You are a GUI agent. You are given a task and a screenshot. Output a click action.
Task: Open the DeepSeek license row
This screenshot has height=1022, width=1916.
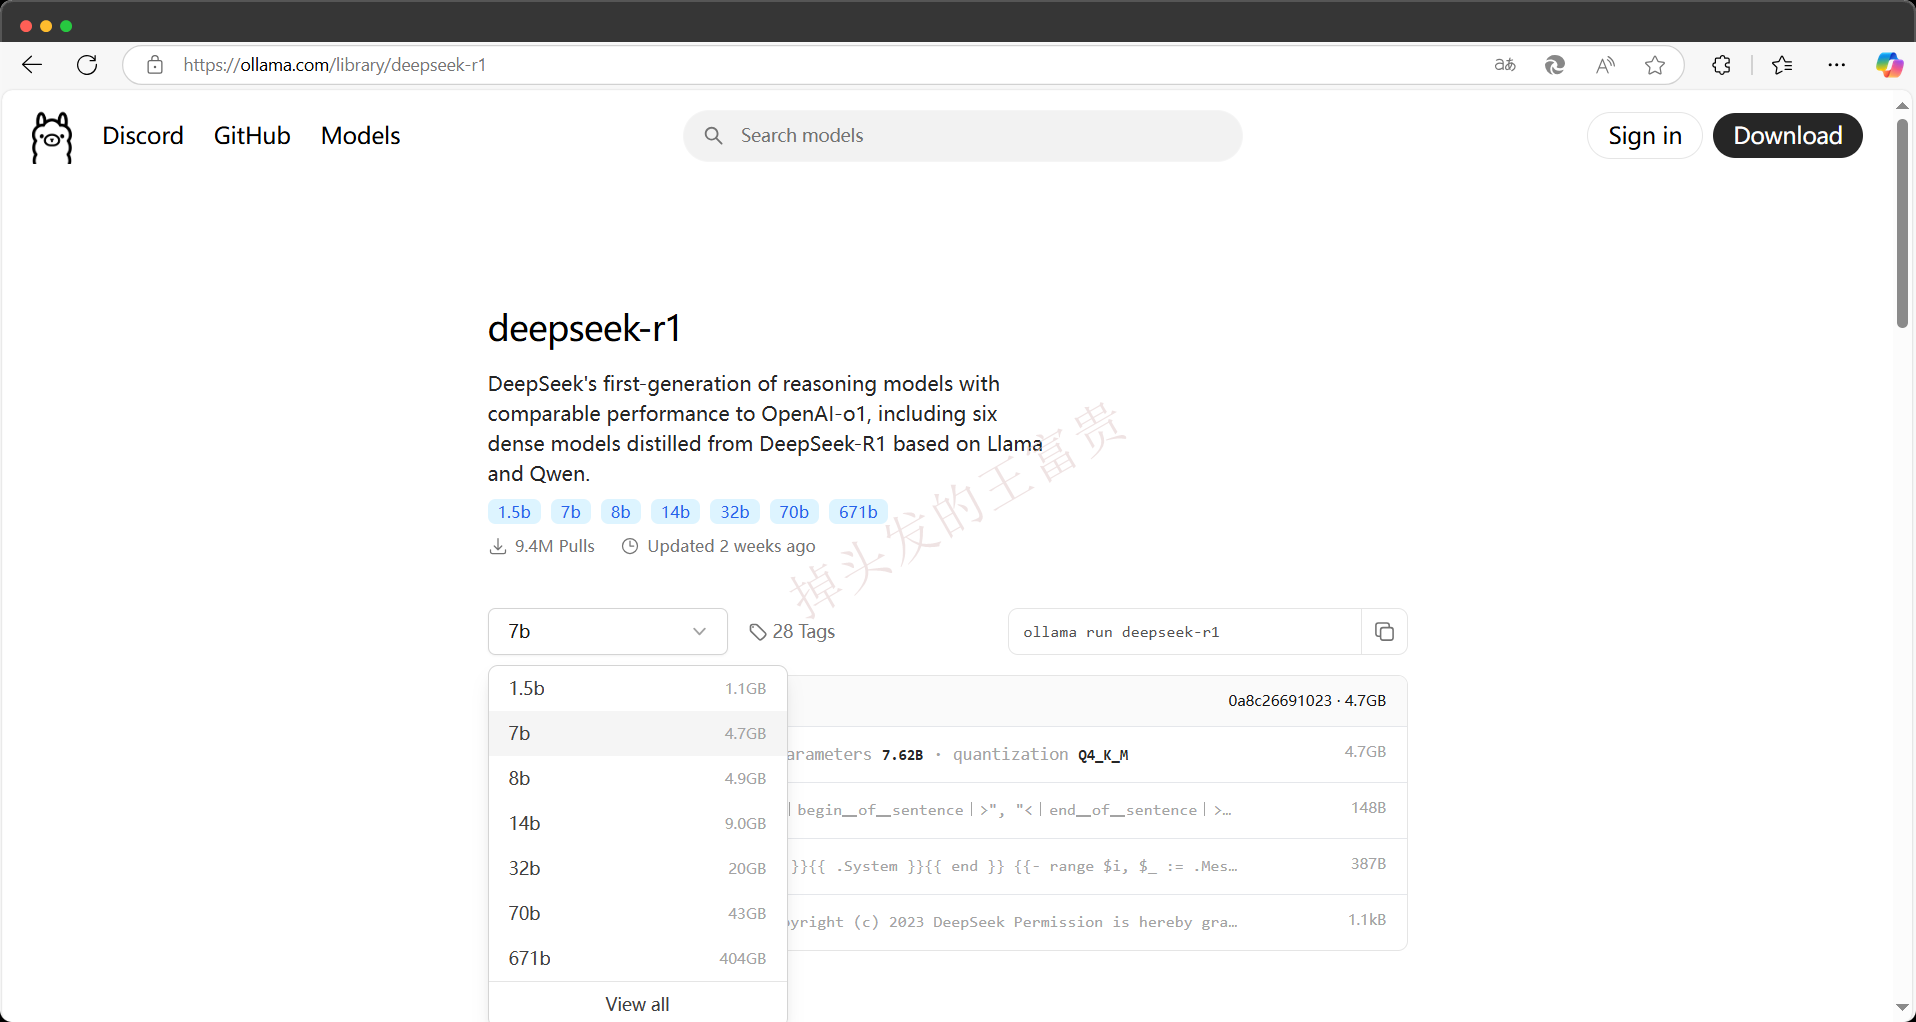(1097, 922)
